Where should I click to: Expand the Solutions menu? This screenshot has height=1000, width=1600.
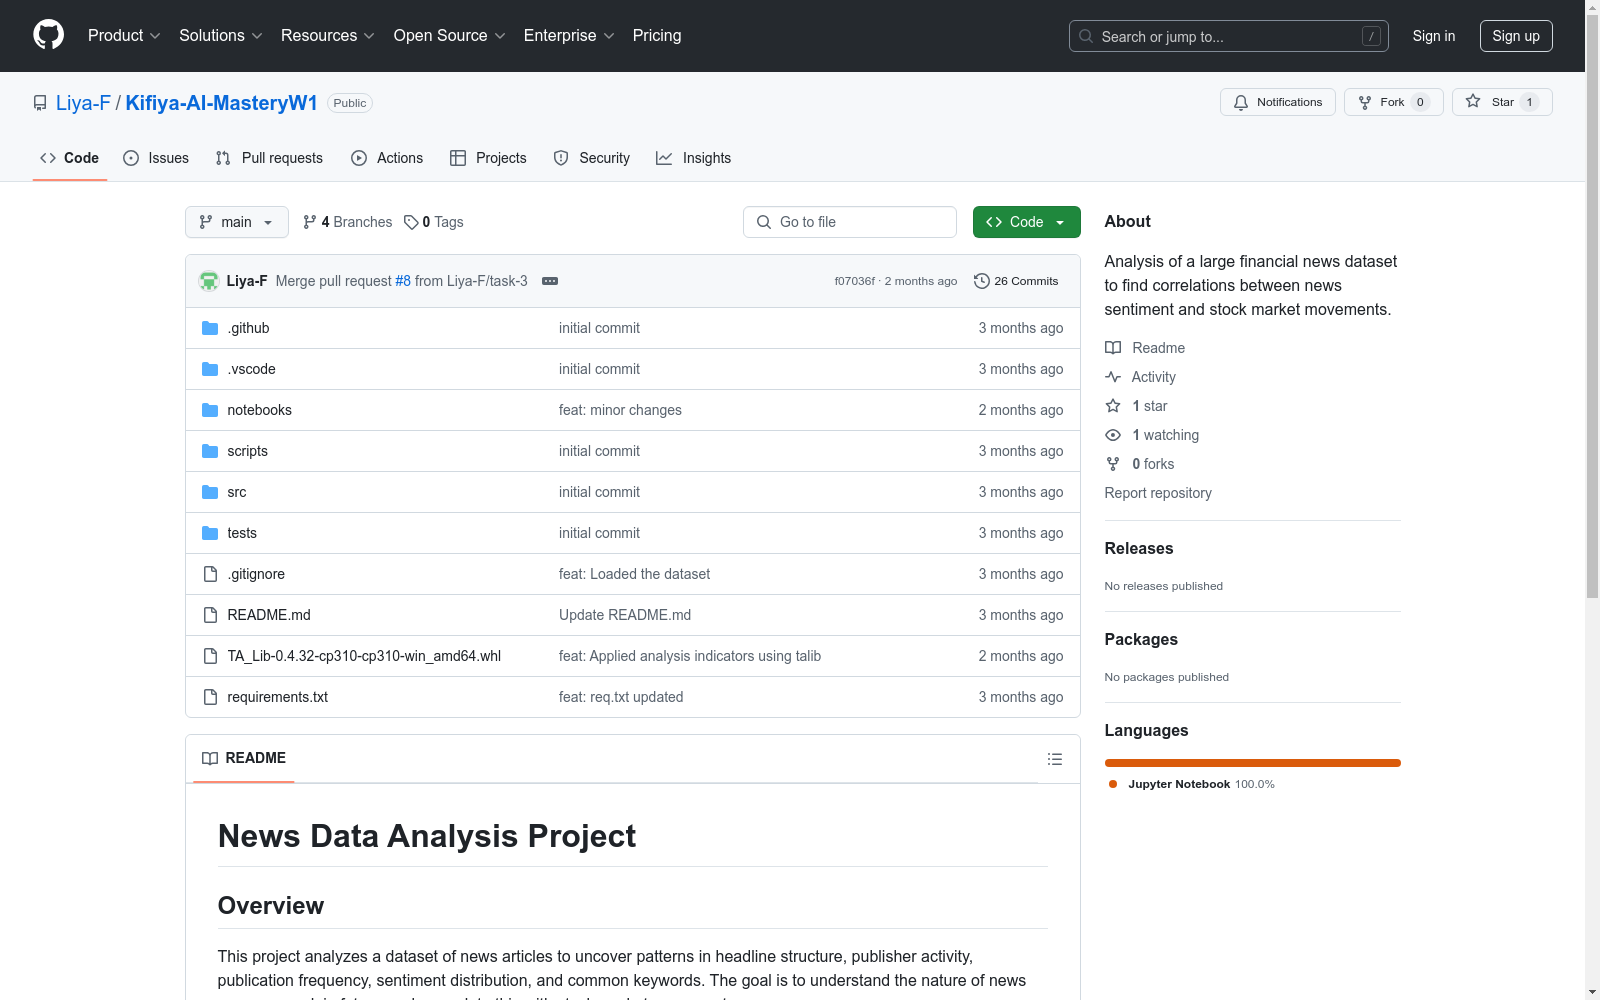[x=221, y=35]
